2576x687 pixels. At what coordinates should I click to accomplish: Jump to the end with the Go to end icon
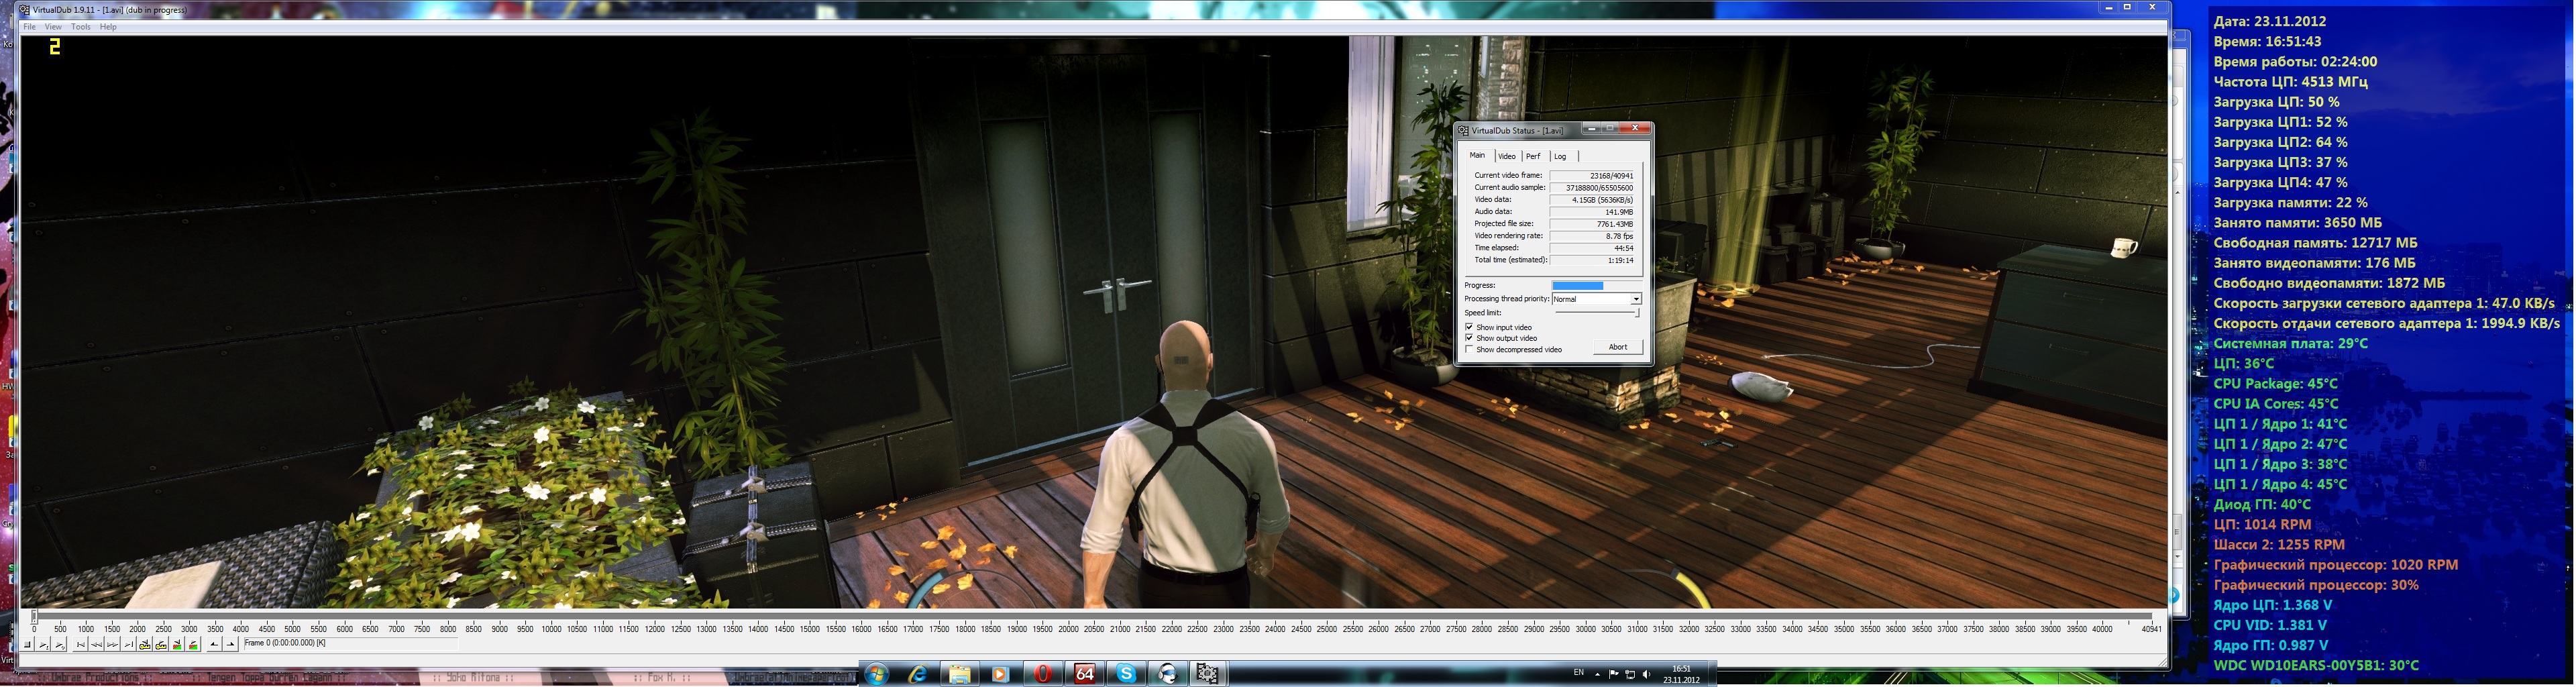point(129,645)
